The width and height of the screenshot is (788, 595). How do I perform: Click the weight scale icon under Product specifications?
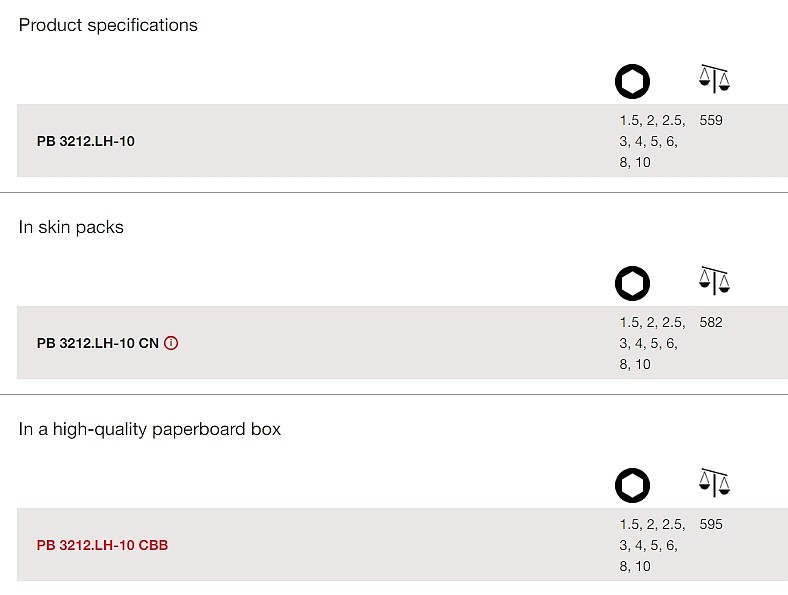point(714,78)
